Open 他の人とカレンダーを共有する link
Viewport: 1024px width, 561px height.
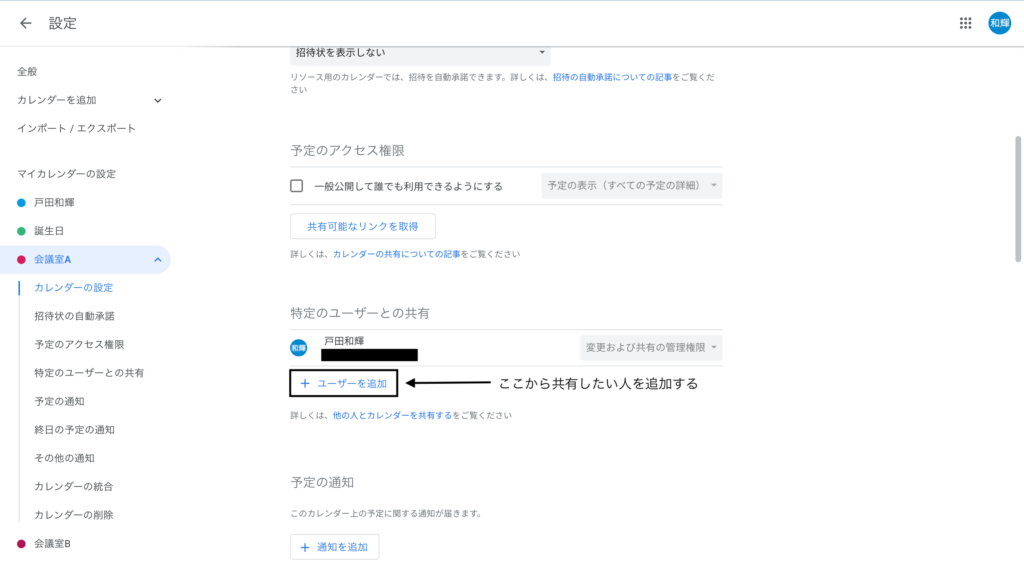pyautogui.click(x=392, y=415)
